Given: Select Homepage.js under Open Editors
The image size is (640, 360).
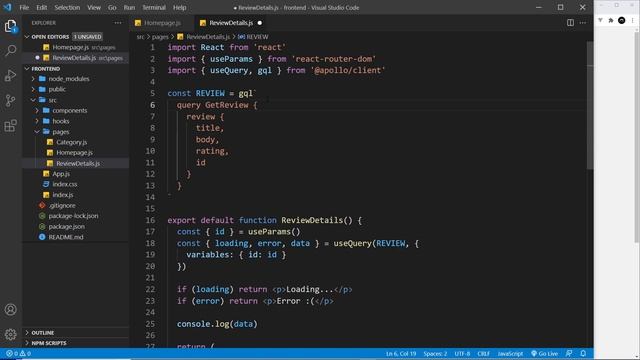Looking at the screenshot, I should coord(76,47).
